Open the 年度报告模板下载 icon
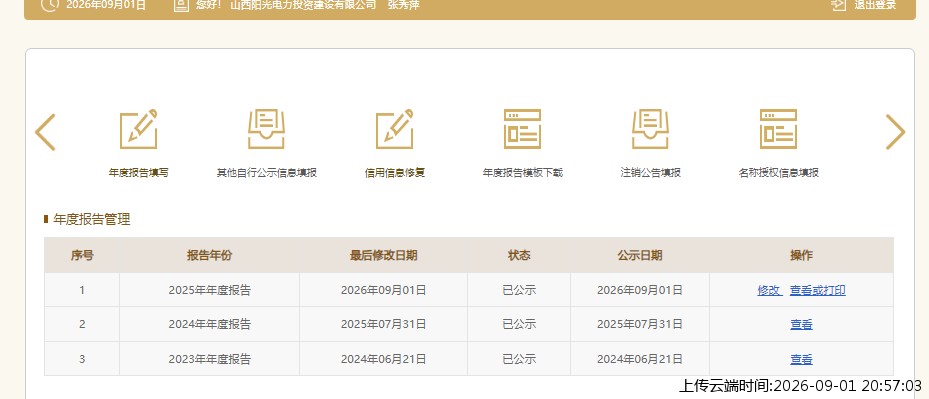 point(523,129)
